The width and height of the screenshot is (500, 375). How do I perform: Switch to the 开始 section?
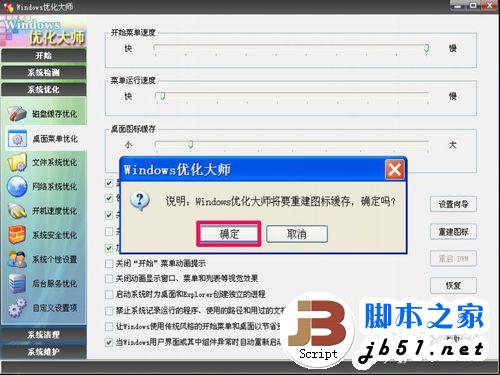[43, 55]
